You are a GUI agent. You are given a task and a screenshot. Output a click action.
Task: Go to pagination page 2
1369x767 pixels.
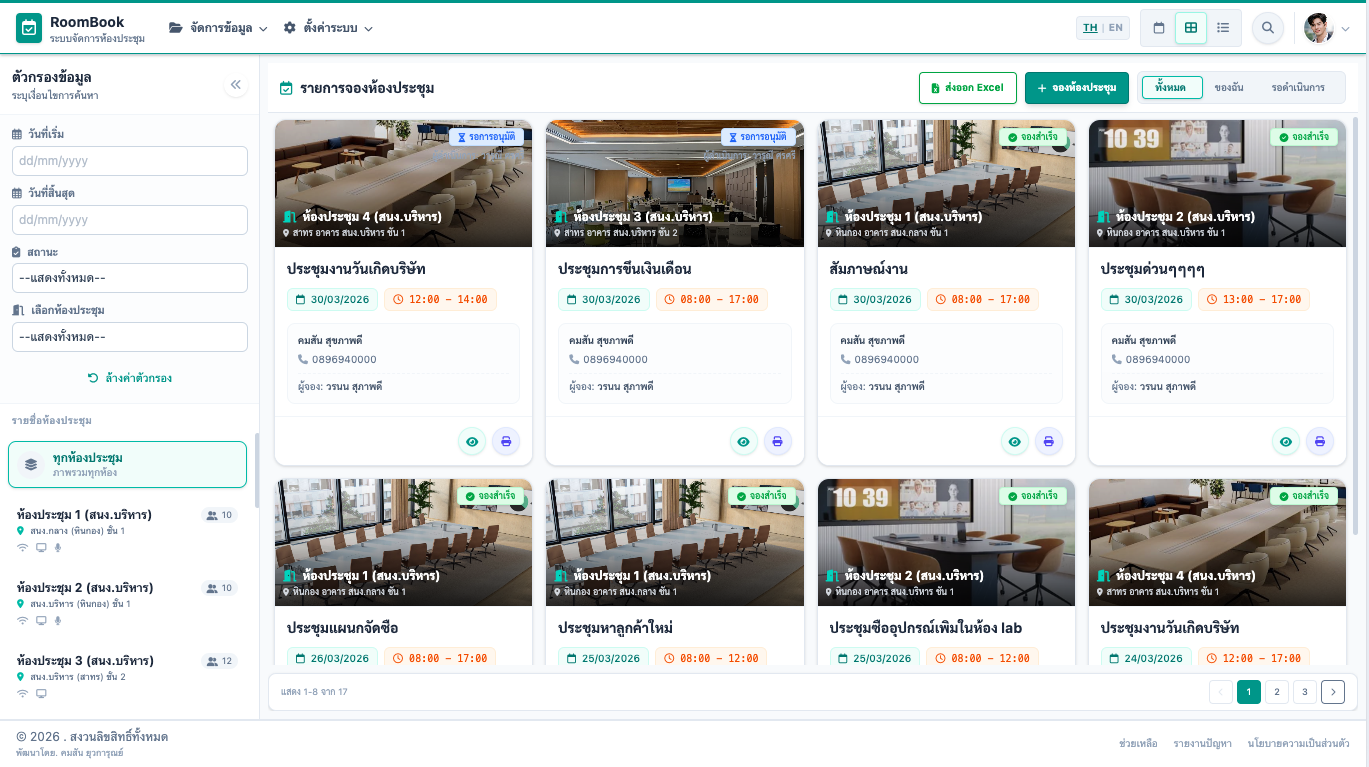(x=1277, y=692)
